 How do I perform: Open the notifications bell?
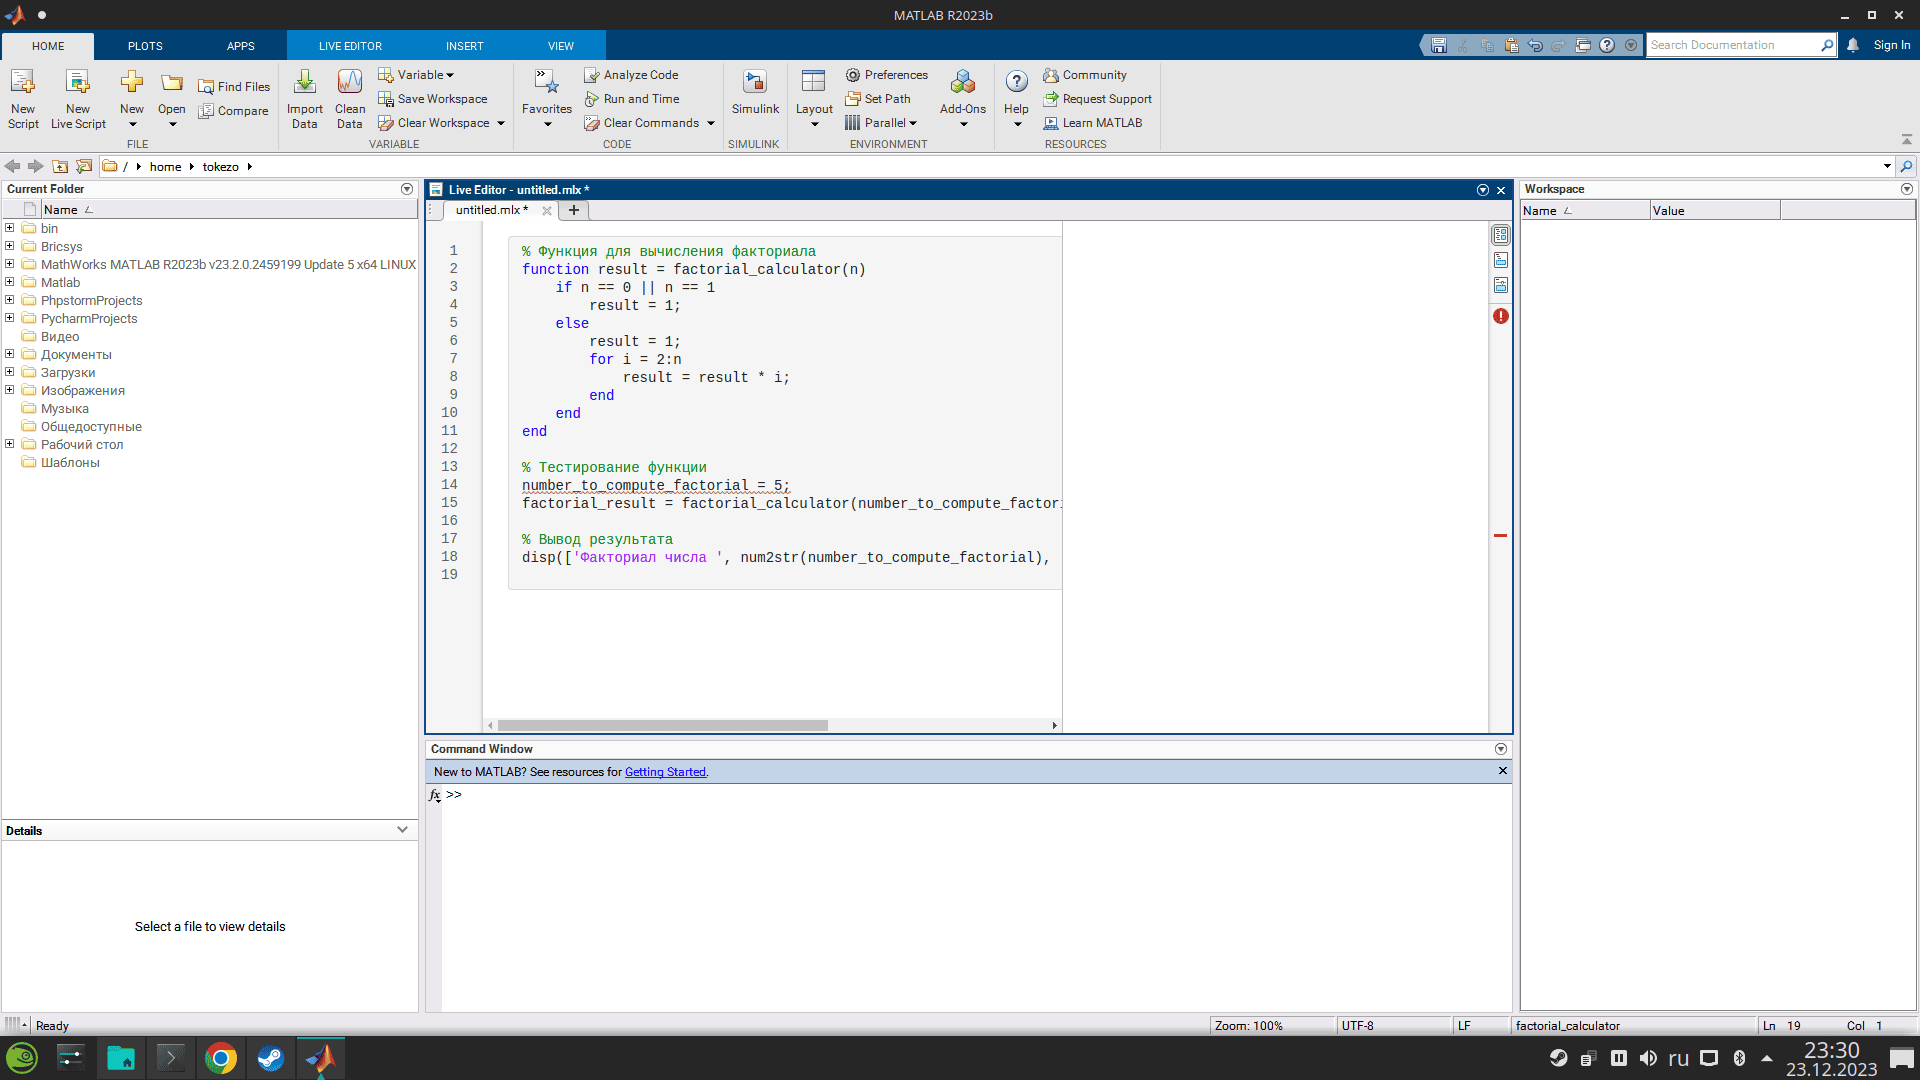coord(1853,45)
